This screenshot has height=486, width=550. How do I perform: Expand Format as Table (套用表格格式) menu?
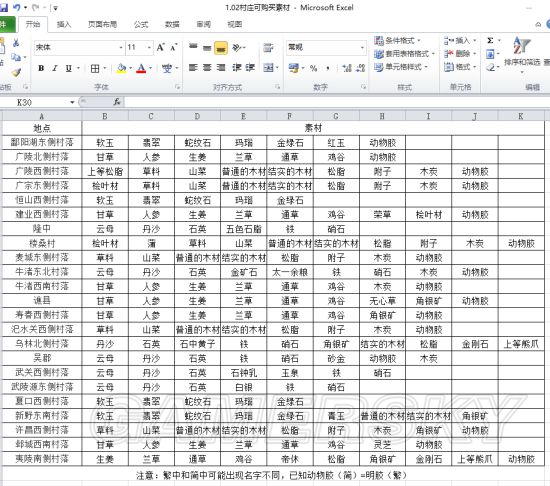[404, 54]
